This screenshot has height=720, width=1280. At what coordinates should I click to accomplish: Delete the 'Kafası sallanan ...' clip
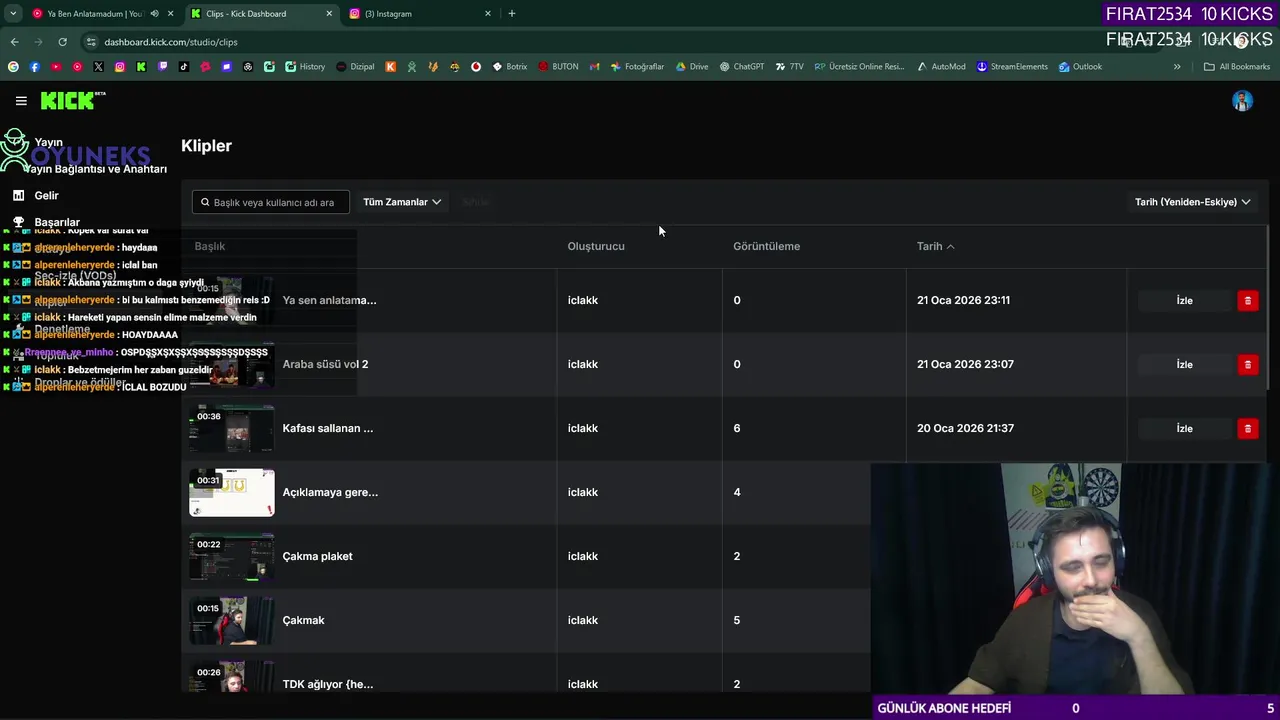tap(1247, 428)
